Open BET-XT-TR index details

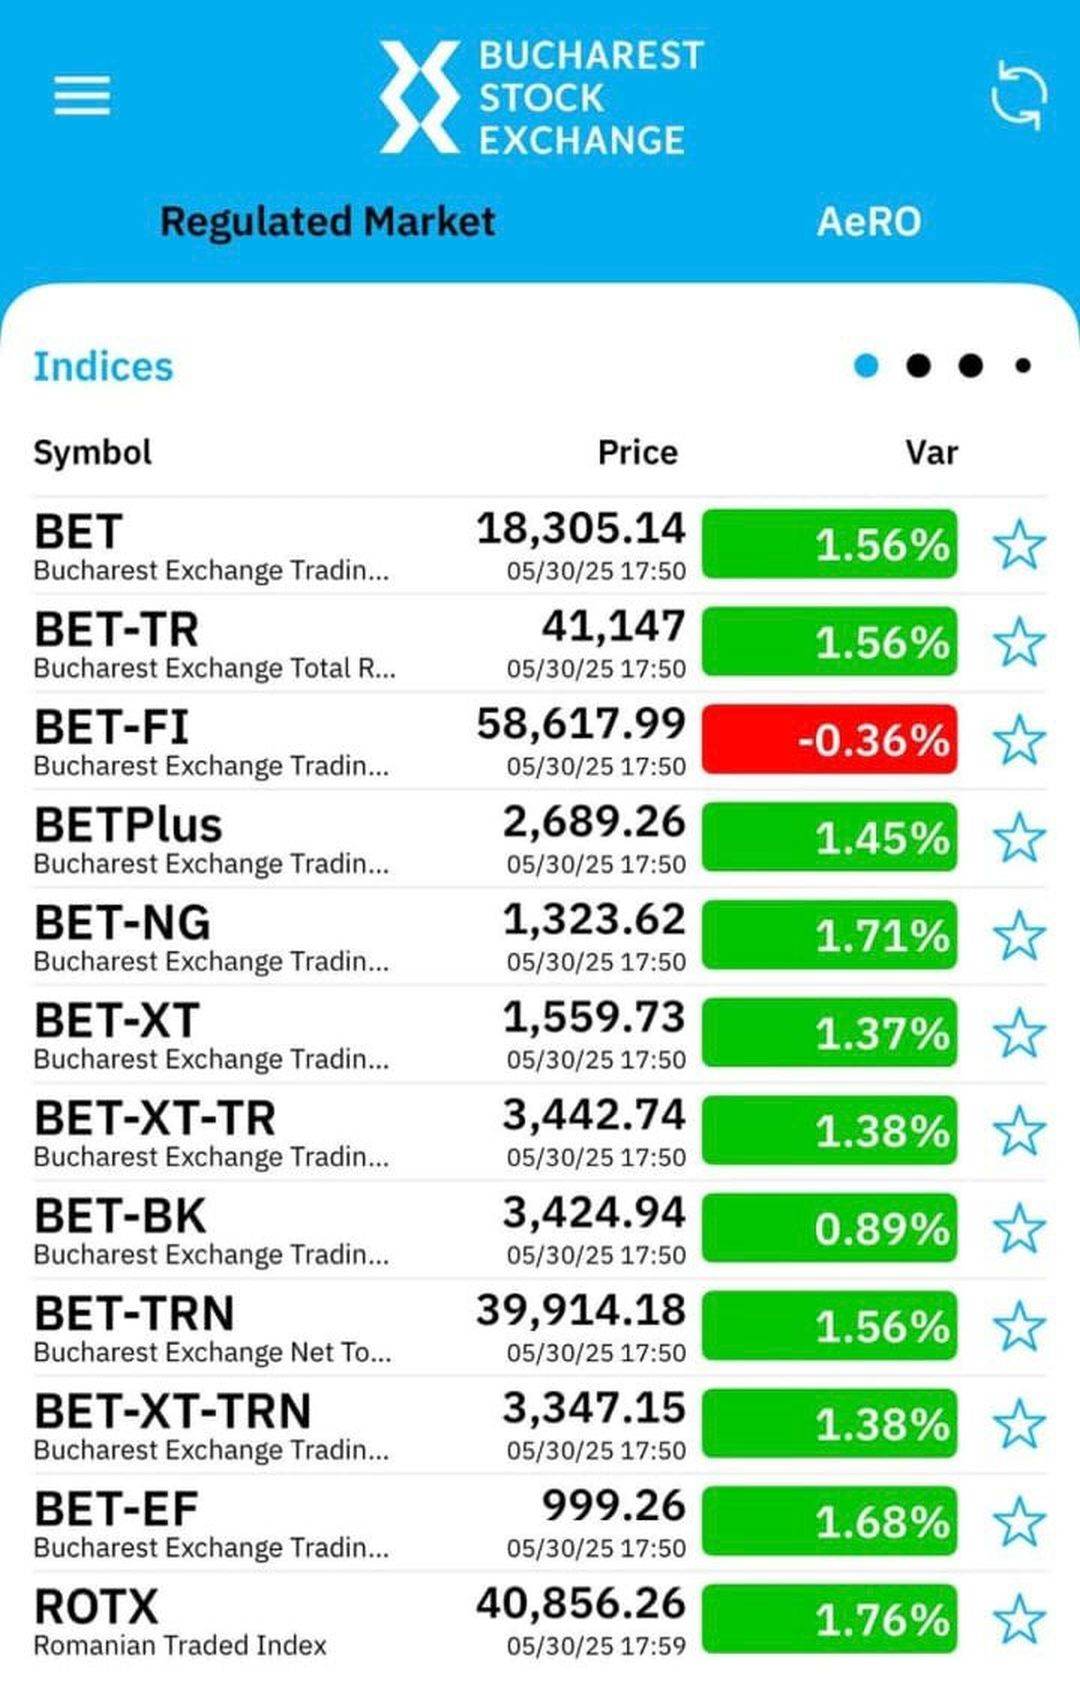click(x=540, y=1132)
